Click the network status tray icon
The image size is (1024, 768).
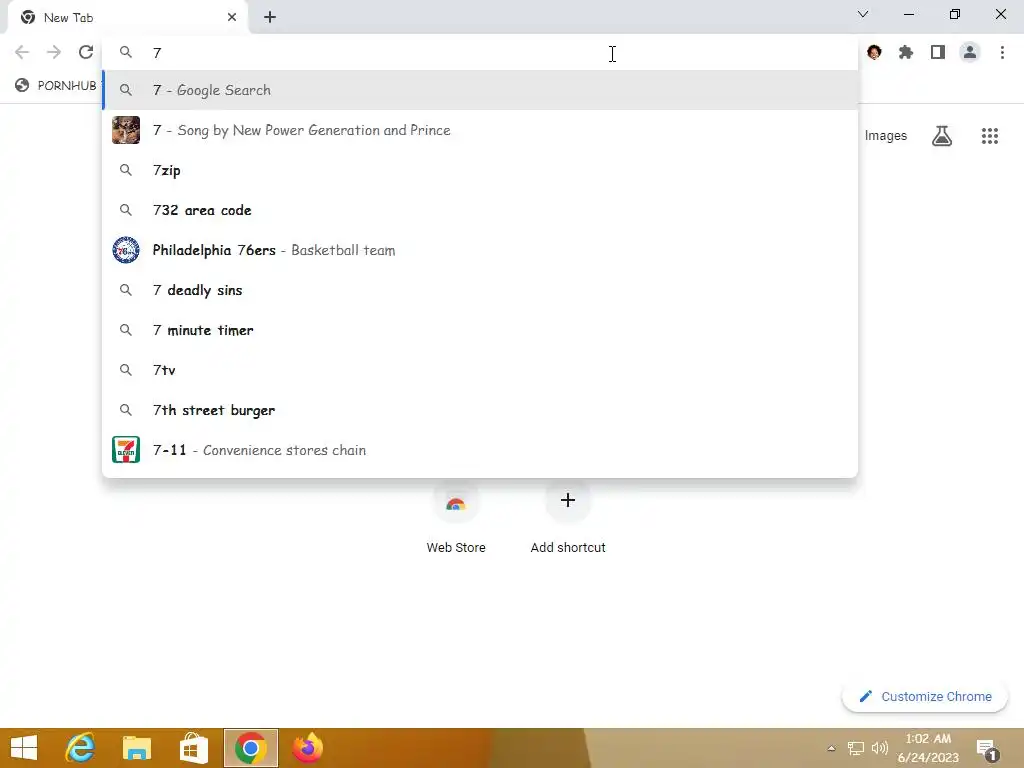(856, 748)
